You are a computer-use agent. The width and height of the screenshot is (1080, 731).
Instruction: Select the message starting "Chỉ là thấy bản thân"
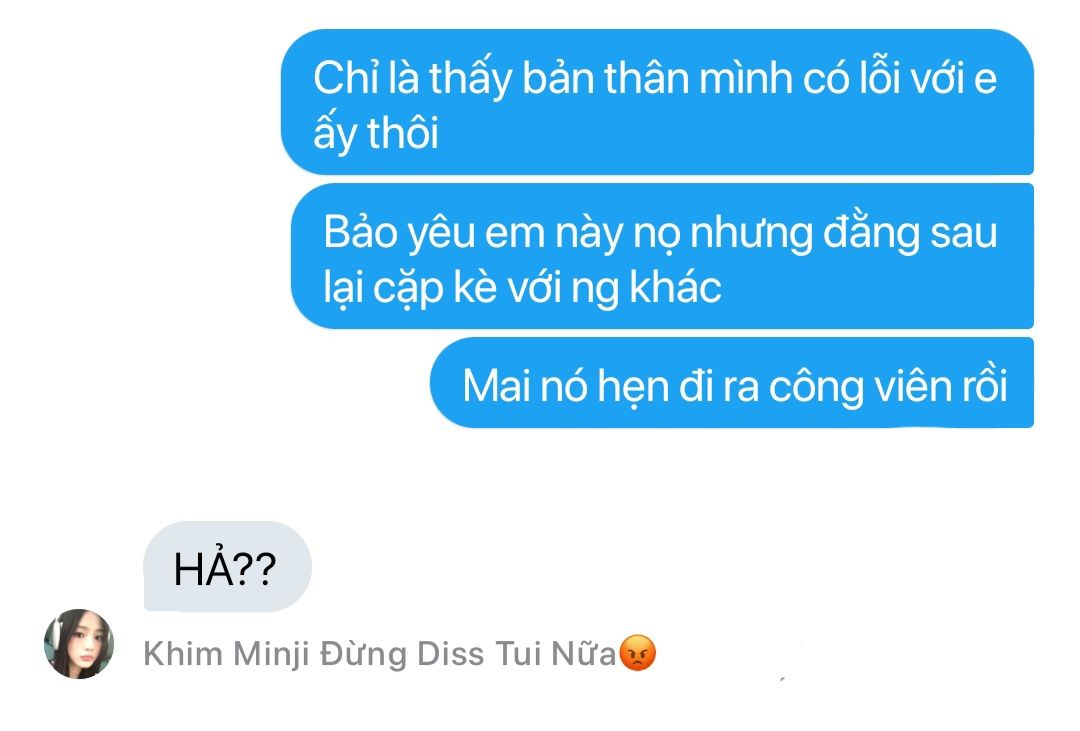click(658, 102)
